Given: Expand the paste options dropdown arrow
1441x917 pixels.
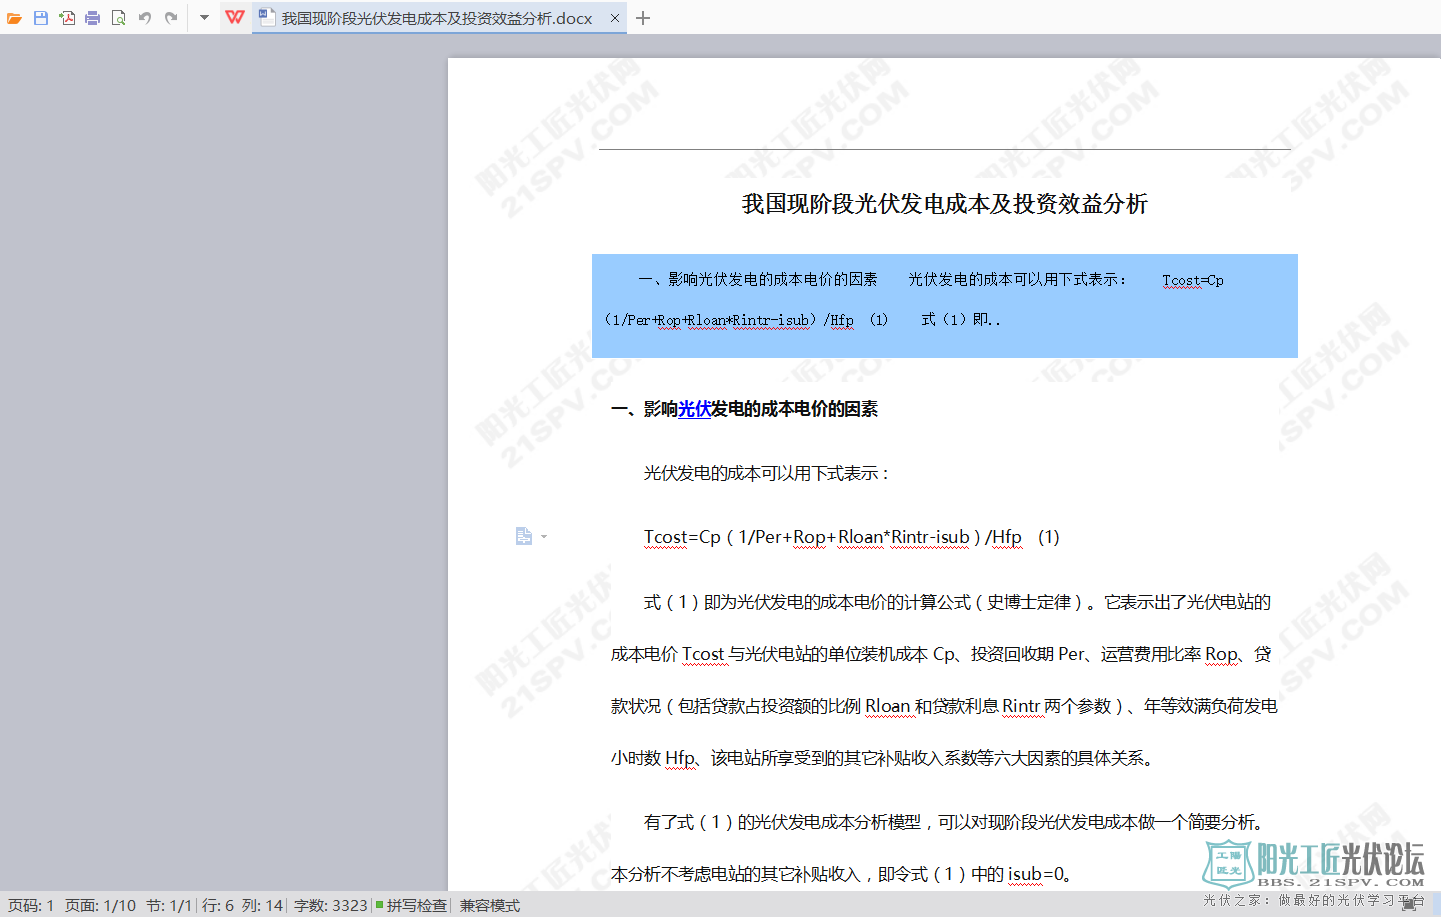Looking at the screenshot, I should pyautogui.click(x=544, y=537).
